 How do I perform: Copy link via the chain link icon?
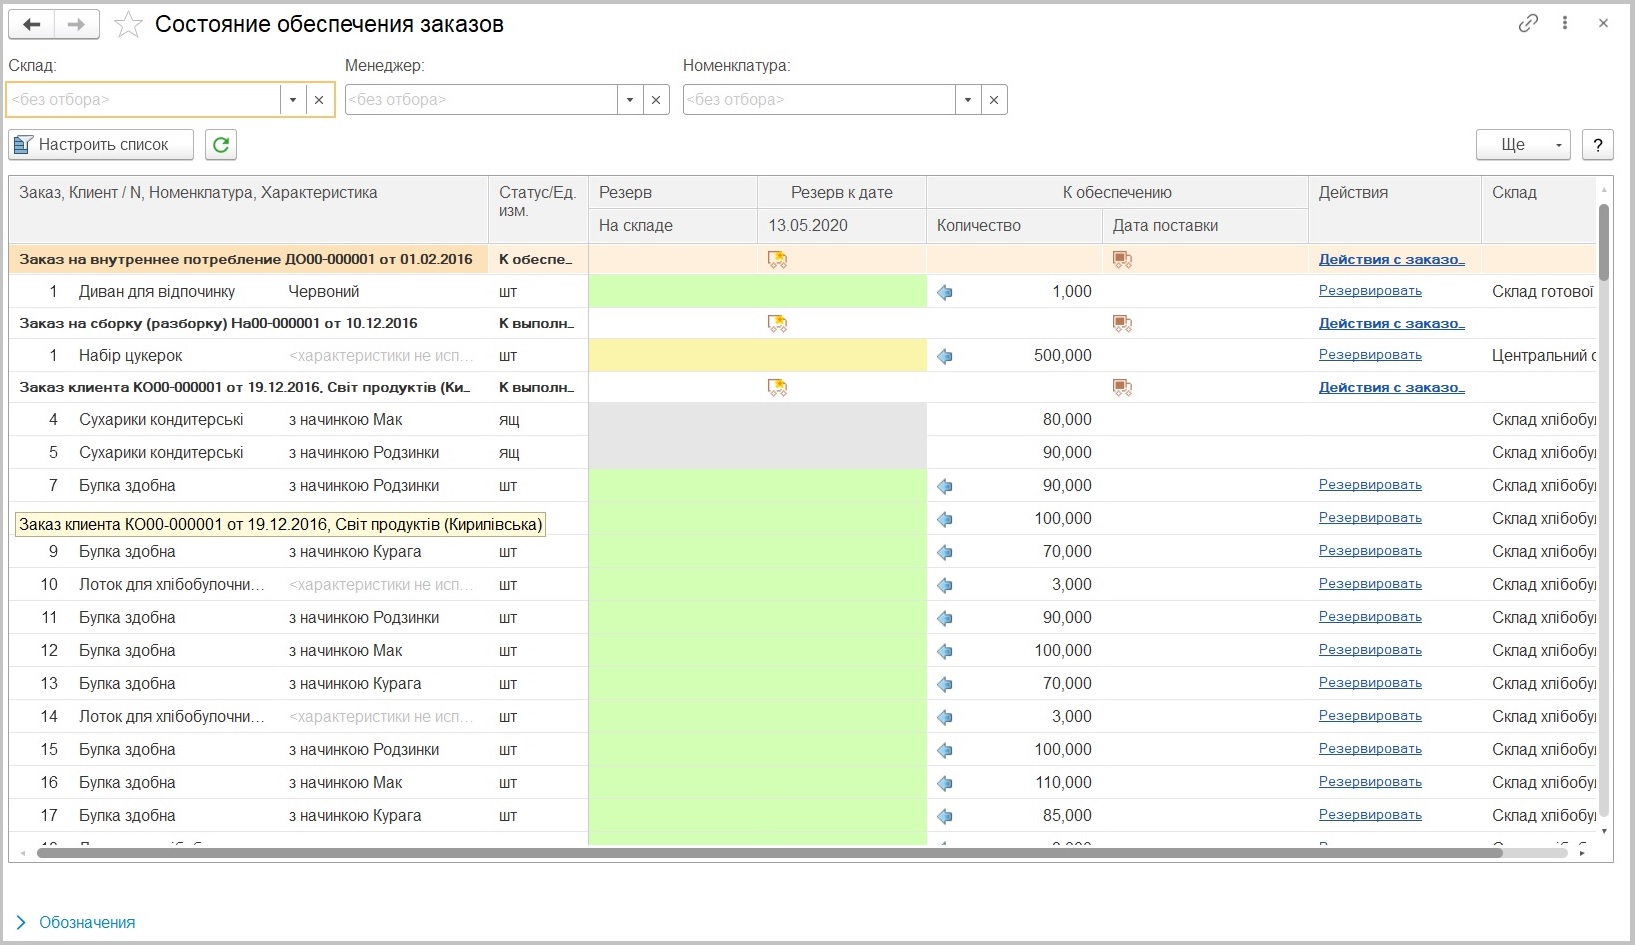[1528, 23]
